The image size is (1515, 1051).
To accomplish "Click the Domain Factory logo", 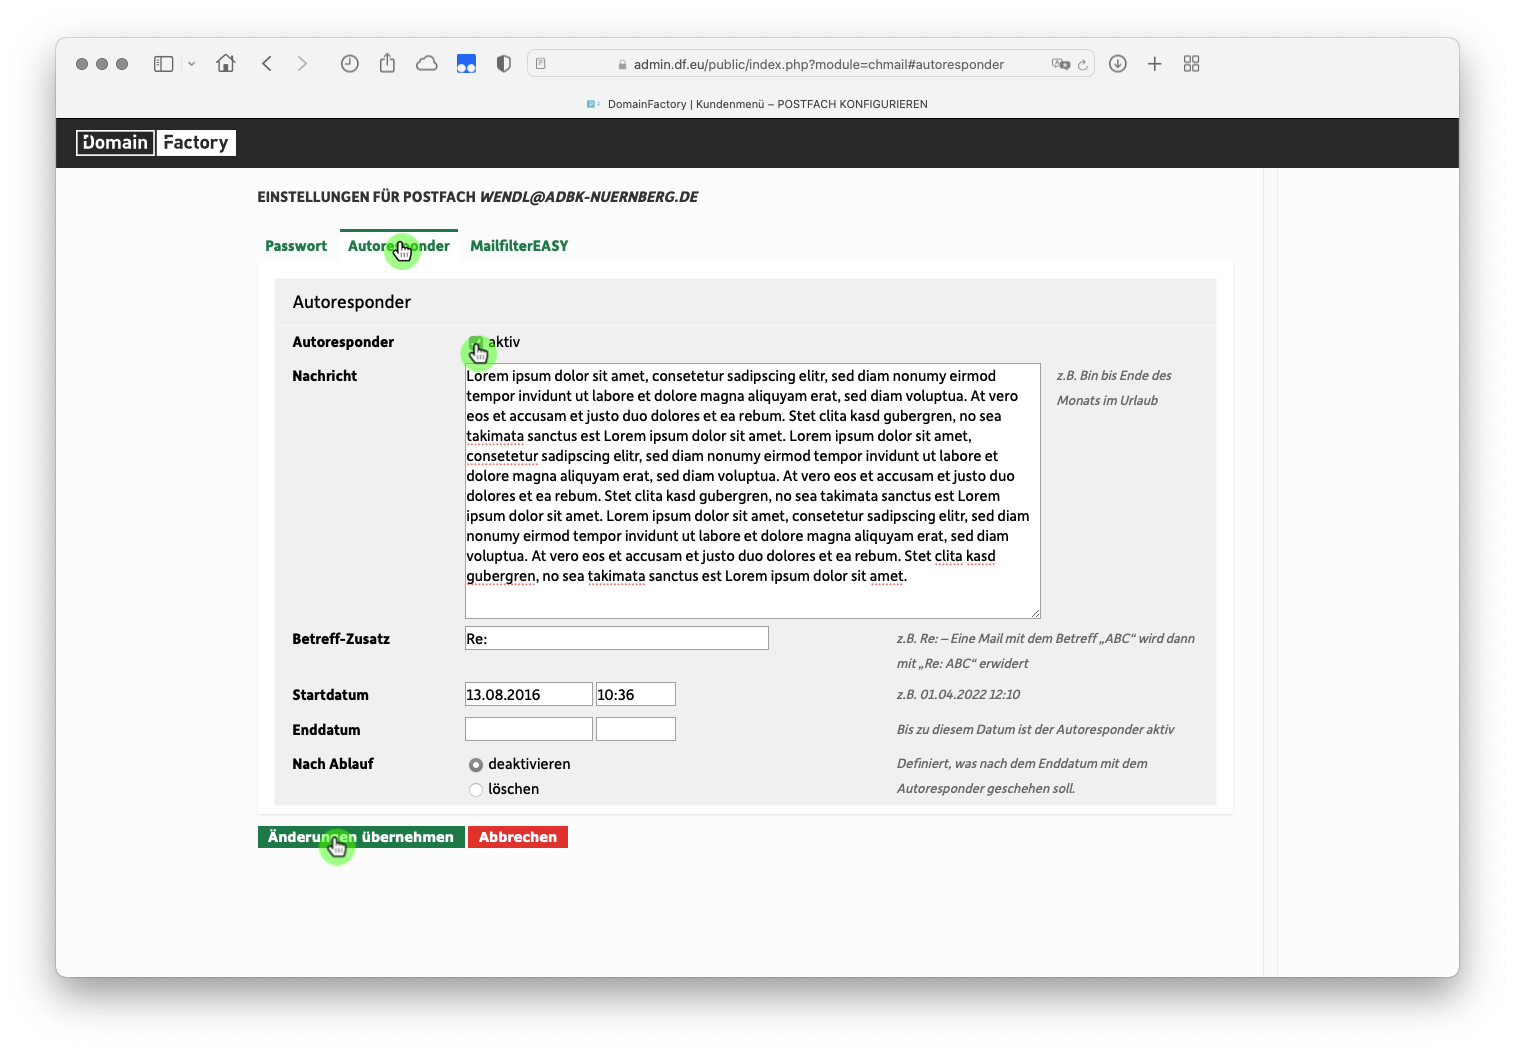I will (156, 143).
